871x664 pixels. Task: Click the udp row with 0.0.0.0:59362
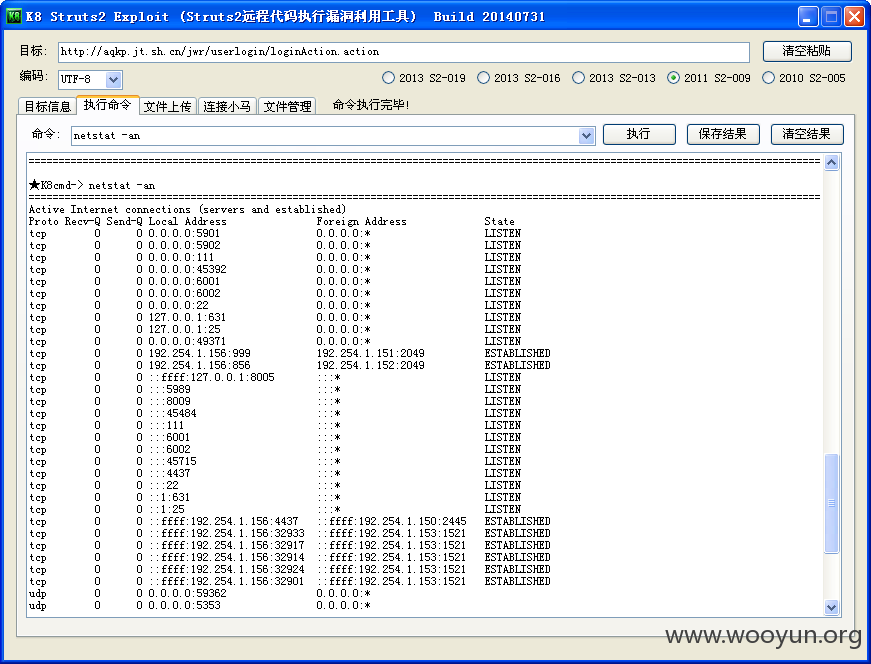click(200, 593)
